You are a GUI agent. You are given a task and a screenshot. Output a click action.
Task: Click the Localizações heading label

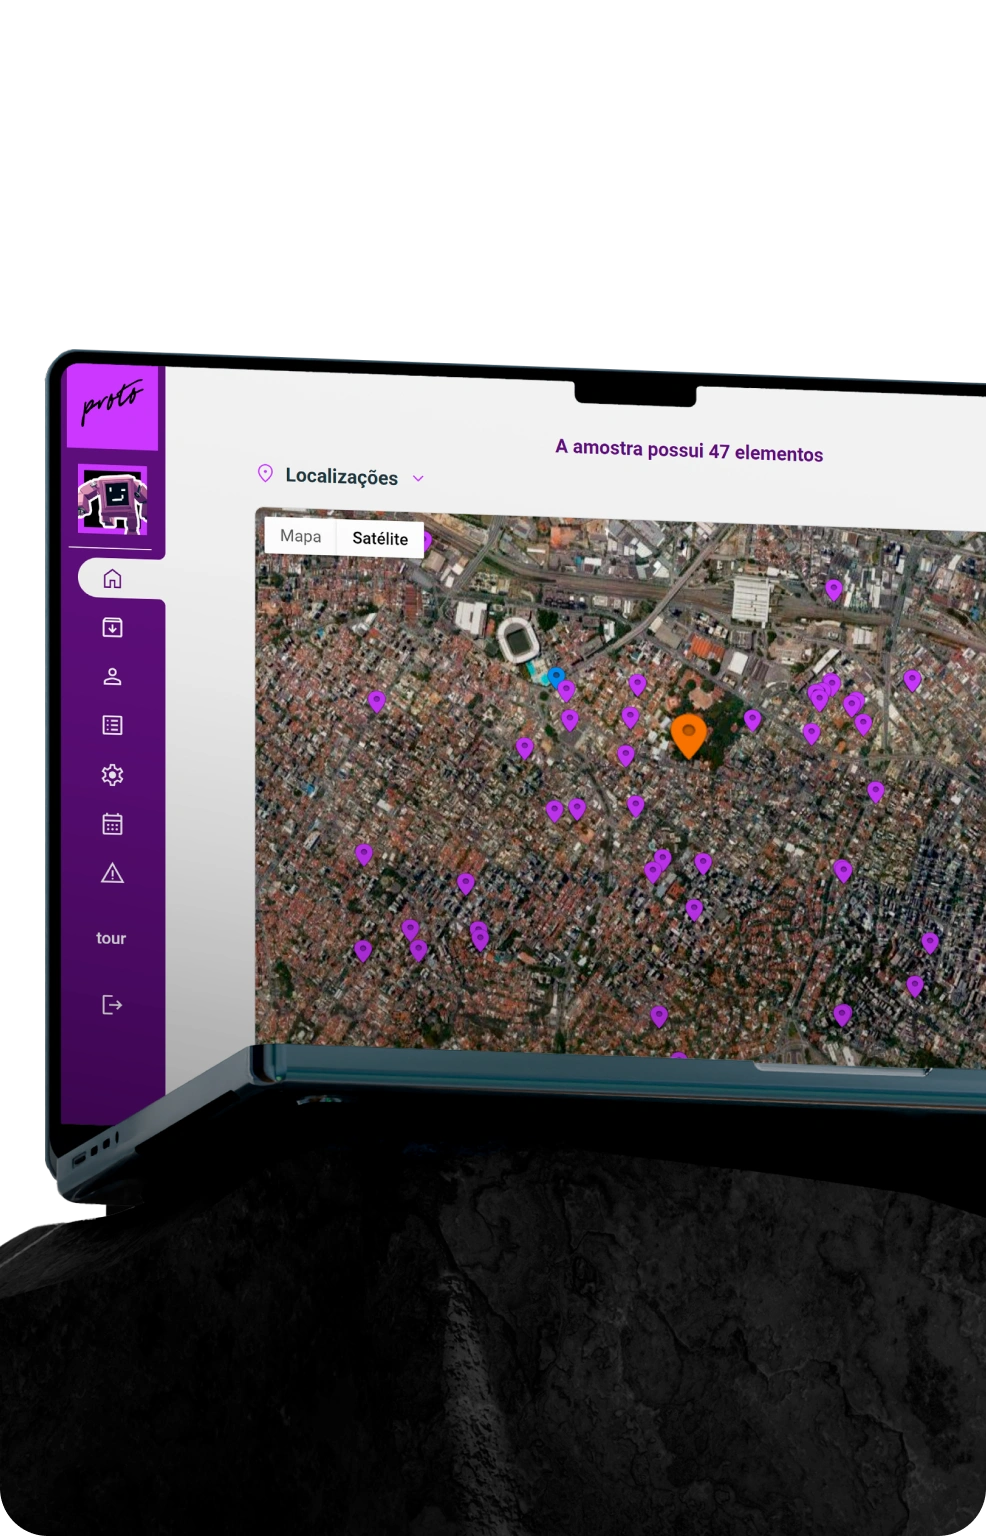342,476
